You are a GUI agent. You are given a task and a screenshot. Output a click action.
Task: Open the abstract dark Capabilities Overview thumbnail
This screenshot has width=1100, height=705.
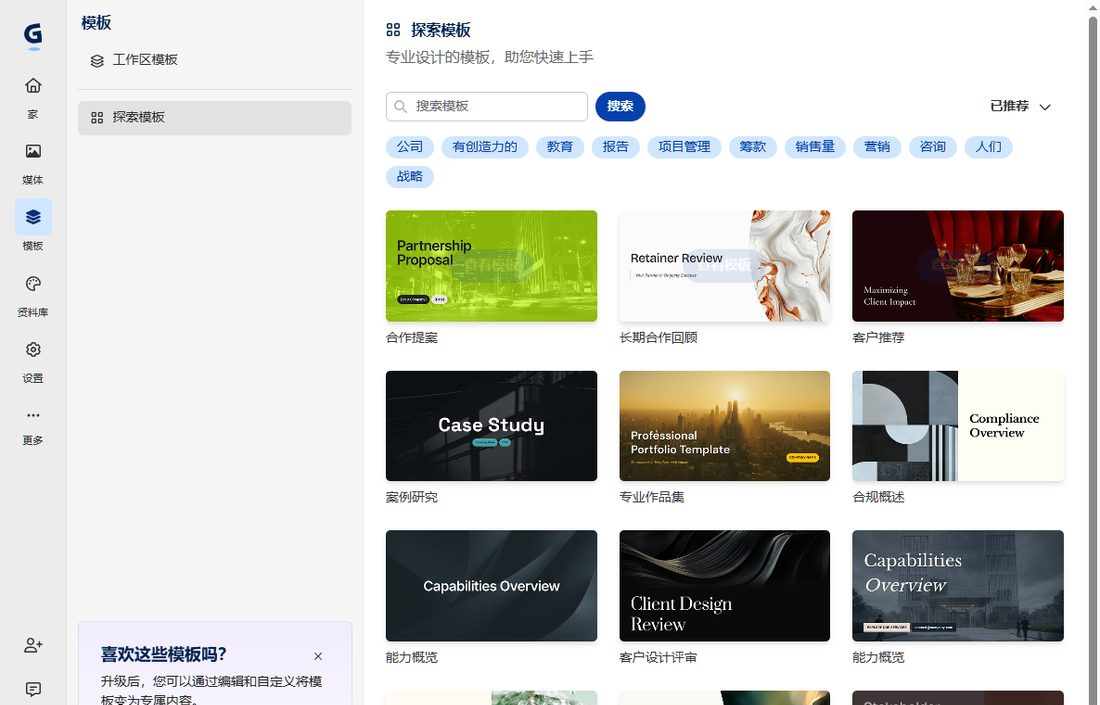(491, 586)
